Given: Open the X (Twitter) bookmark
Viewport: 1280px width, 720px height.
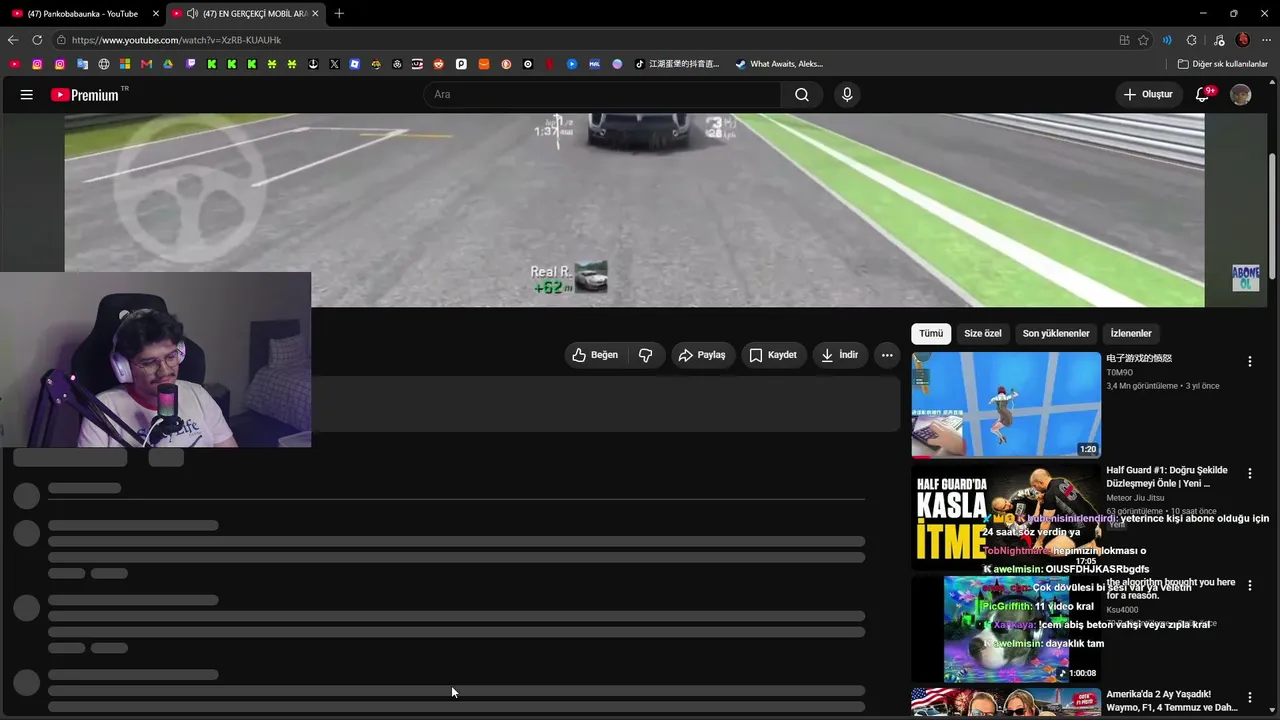Looking at the screenshot, I should 334,64.
